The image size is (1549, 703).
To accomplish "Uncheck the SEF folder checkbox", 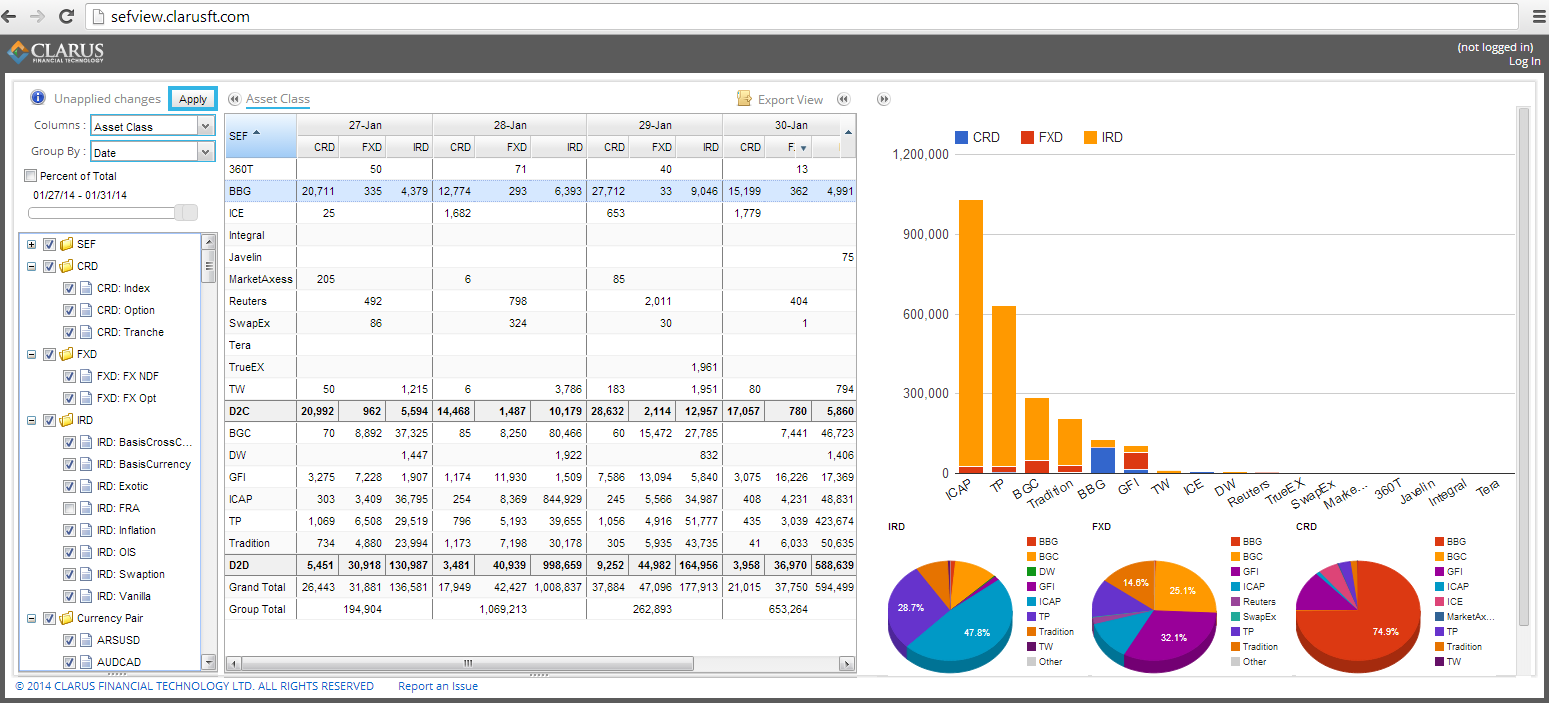I will click(x=49, y=244).
